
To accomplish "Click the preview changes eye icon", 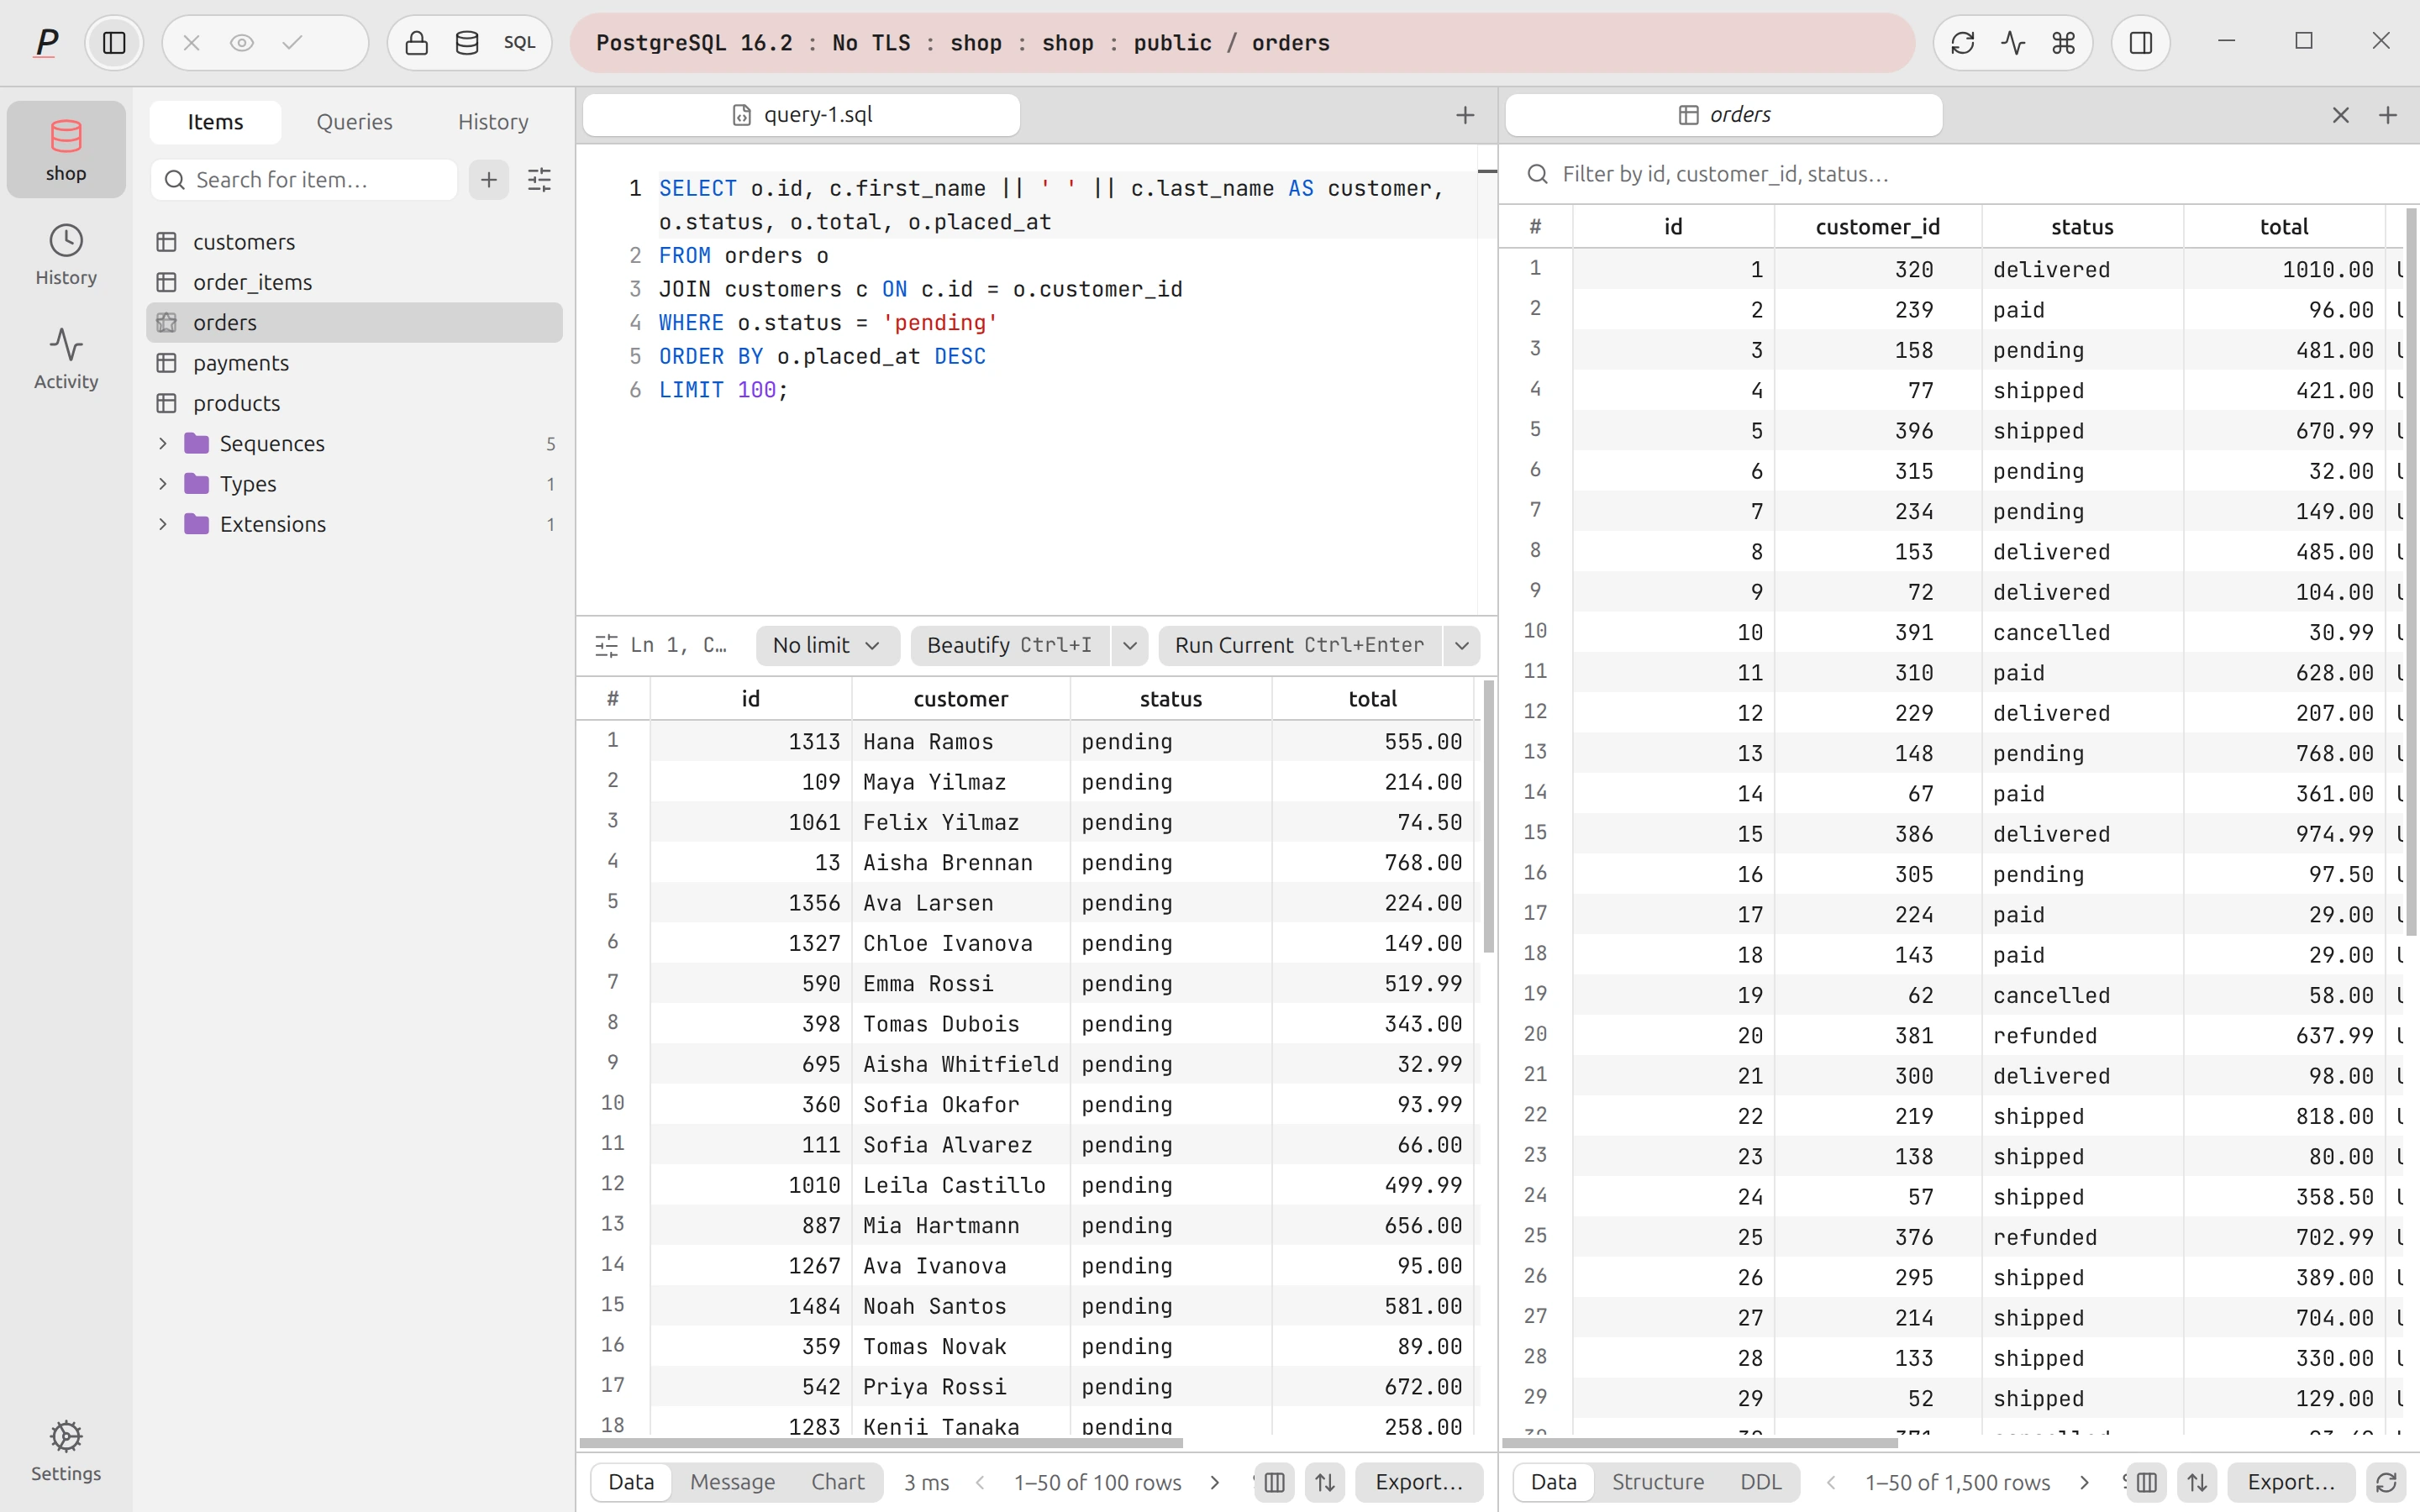I will 242,43.
